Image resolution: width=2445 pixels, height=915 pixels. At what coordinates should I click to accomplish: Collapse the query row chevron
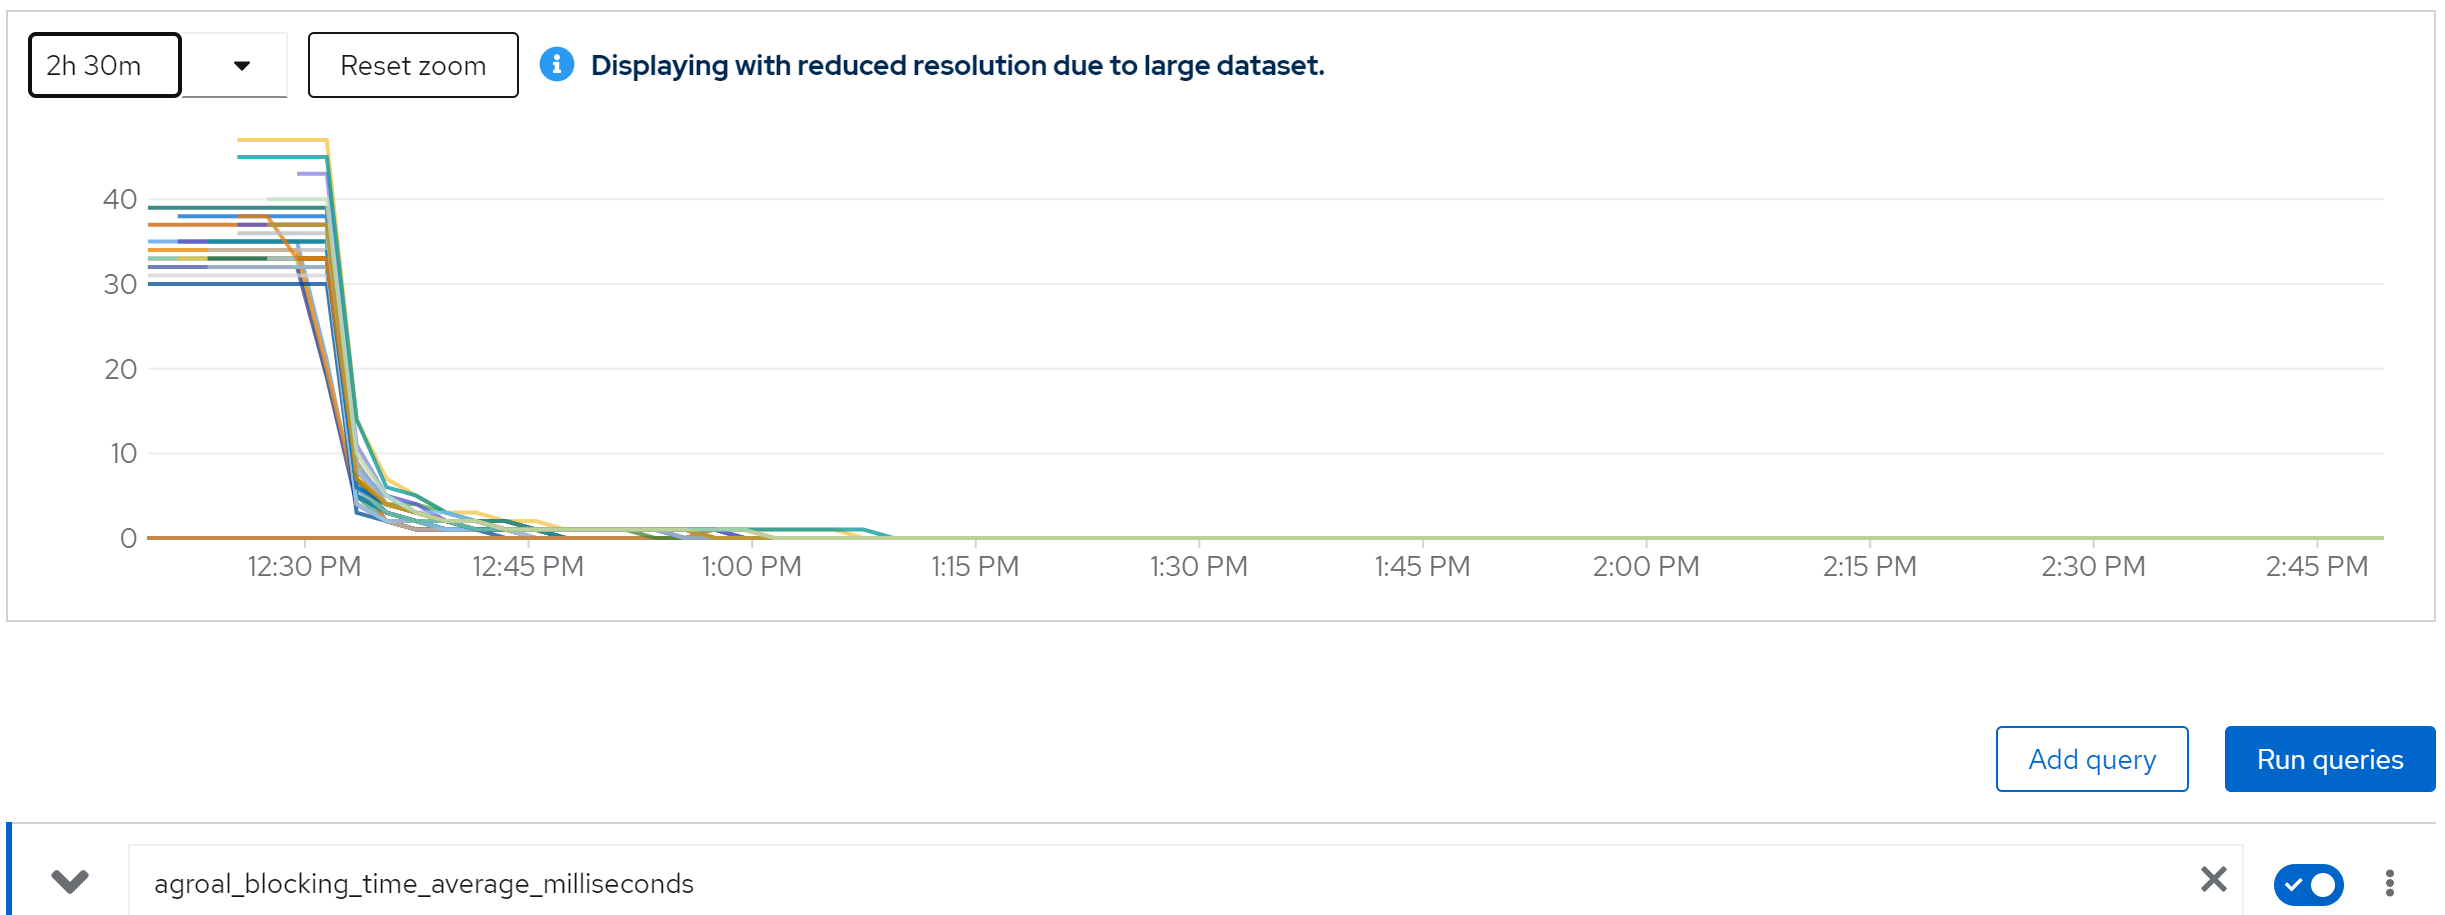coord(70,882)
